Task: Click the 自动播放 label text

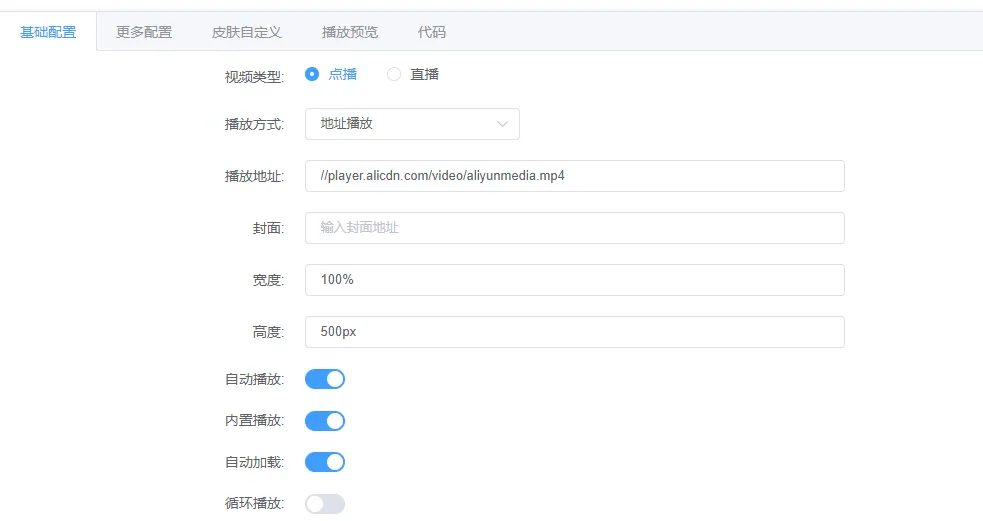Action: coord(254,379)
